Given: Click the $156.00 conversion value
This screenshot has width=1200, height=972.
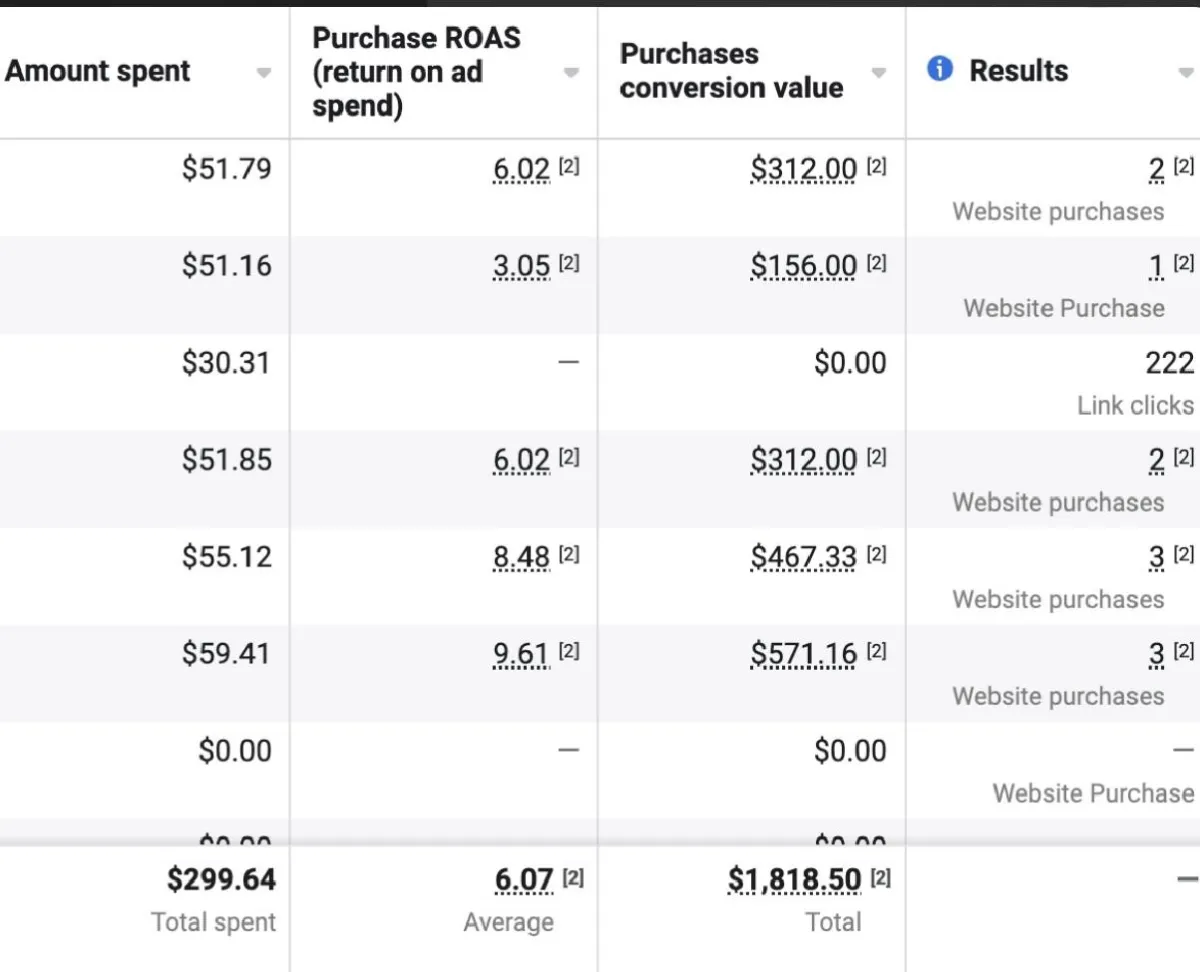Looking at the screenshot, I should pyautogui.click(x=803, y=267).
